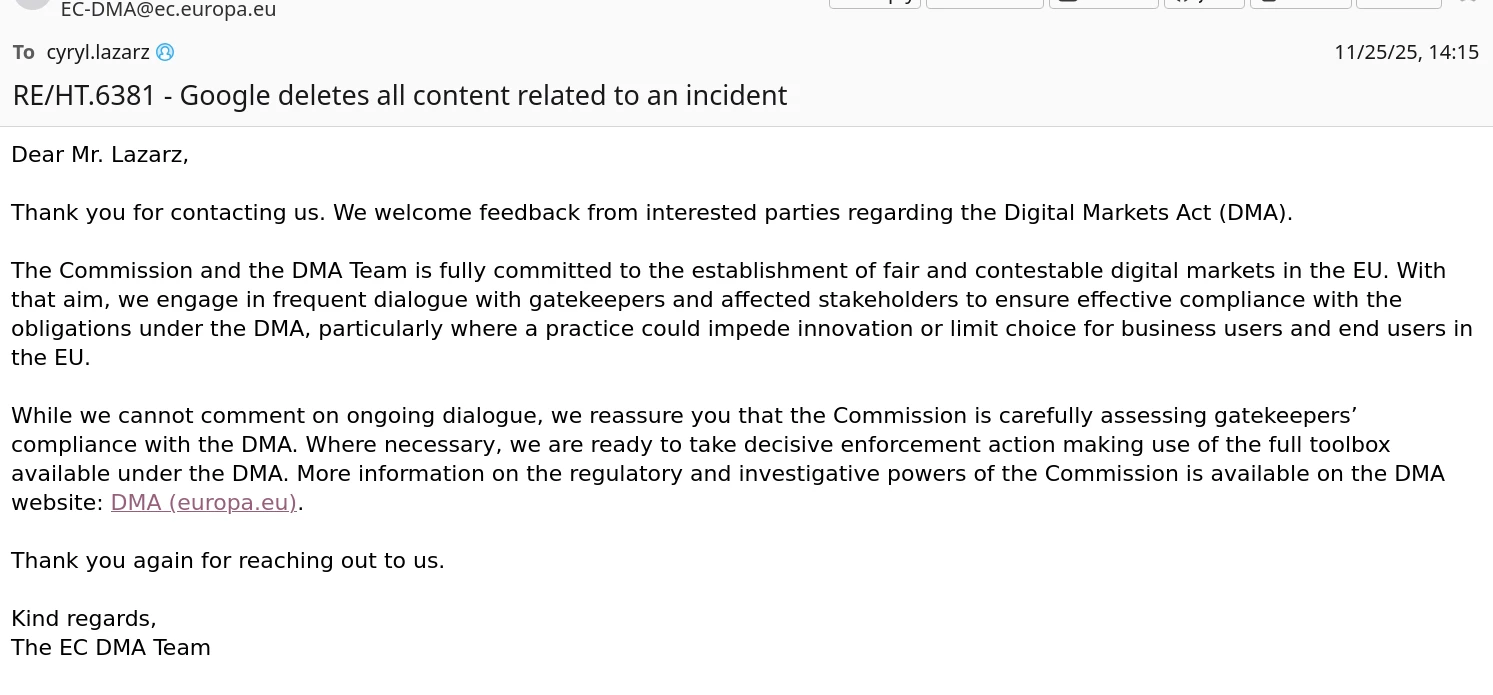Click the "Kind regards," closing line
Screen dimensions: 1493x695
tap(84, 619)
